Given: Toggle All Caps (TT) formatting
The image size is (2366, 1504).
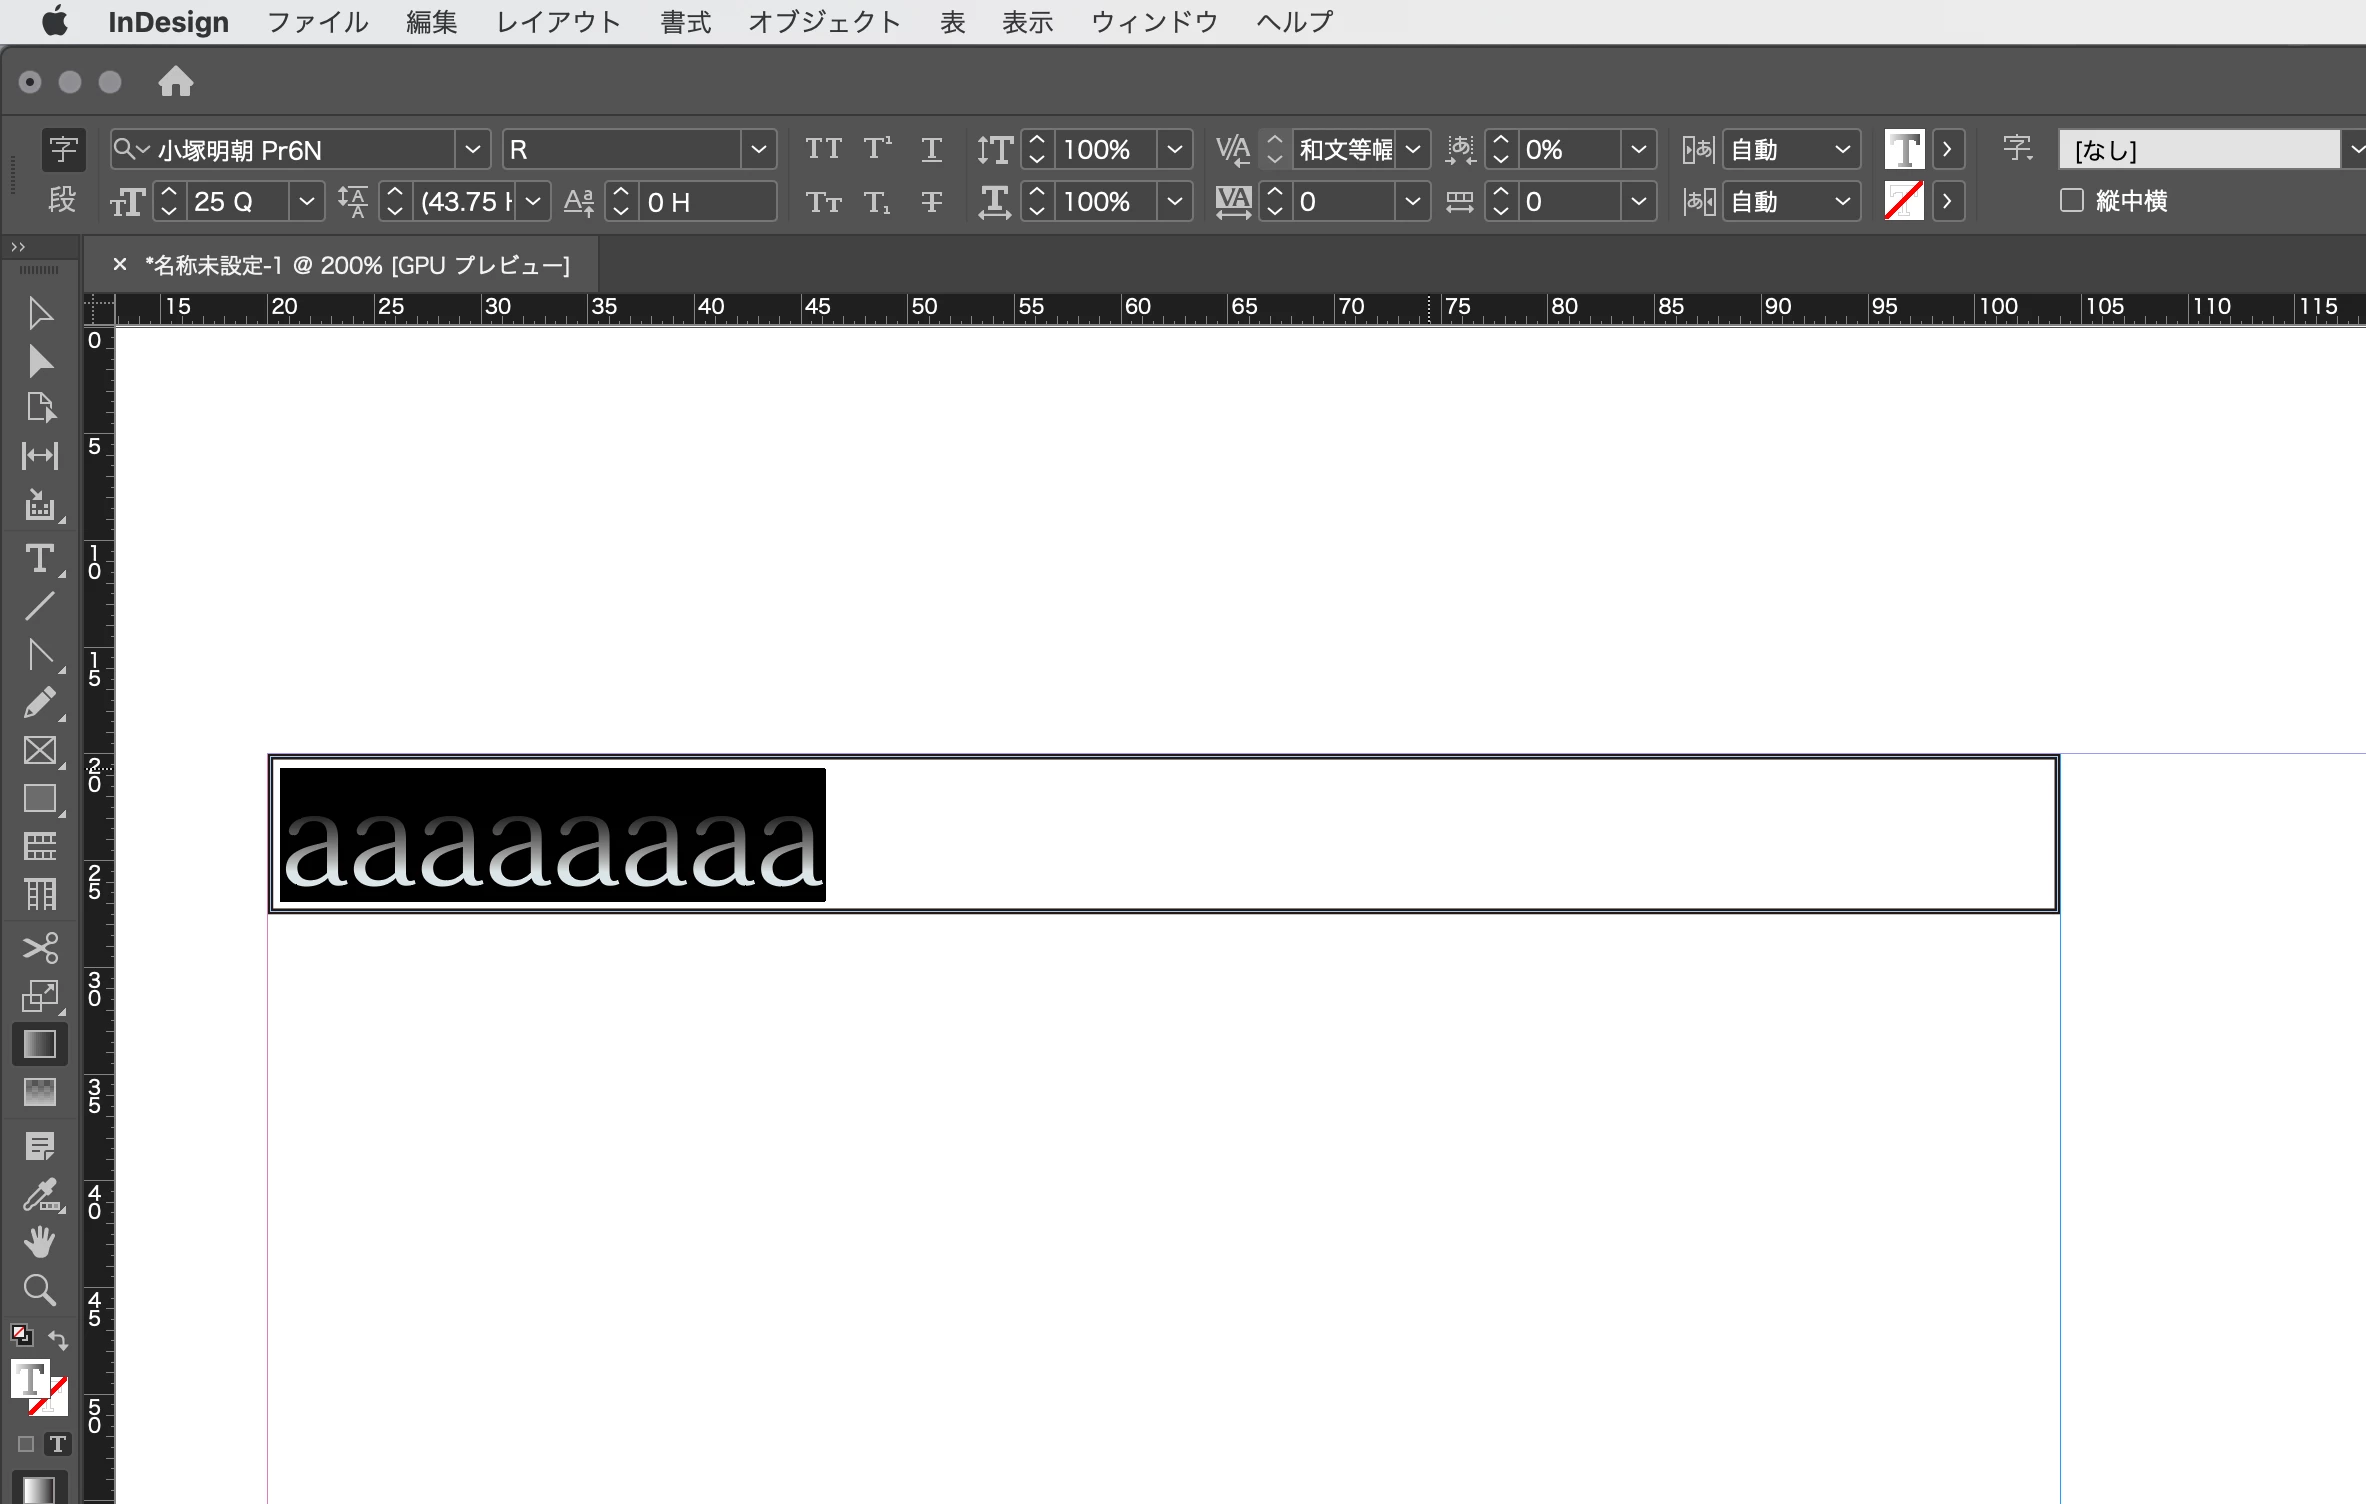Looking at the screenshot, I should tap(823, 150).
